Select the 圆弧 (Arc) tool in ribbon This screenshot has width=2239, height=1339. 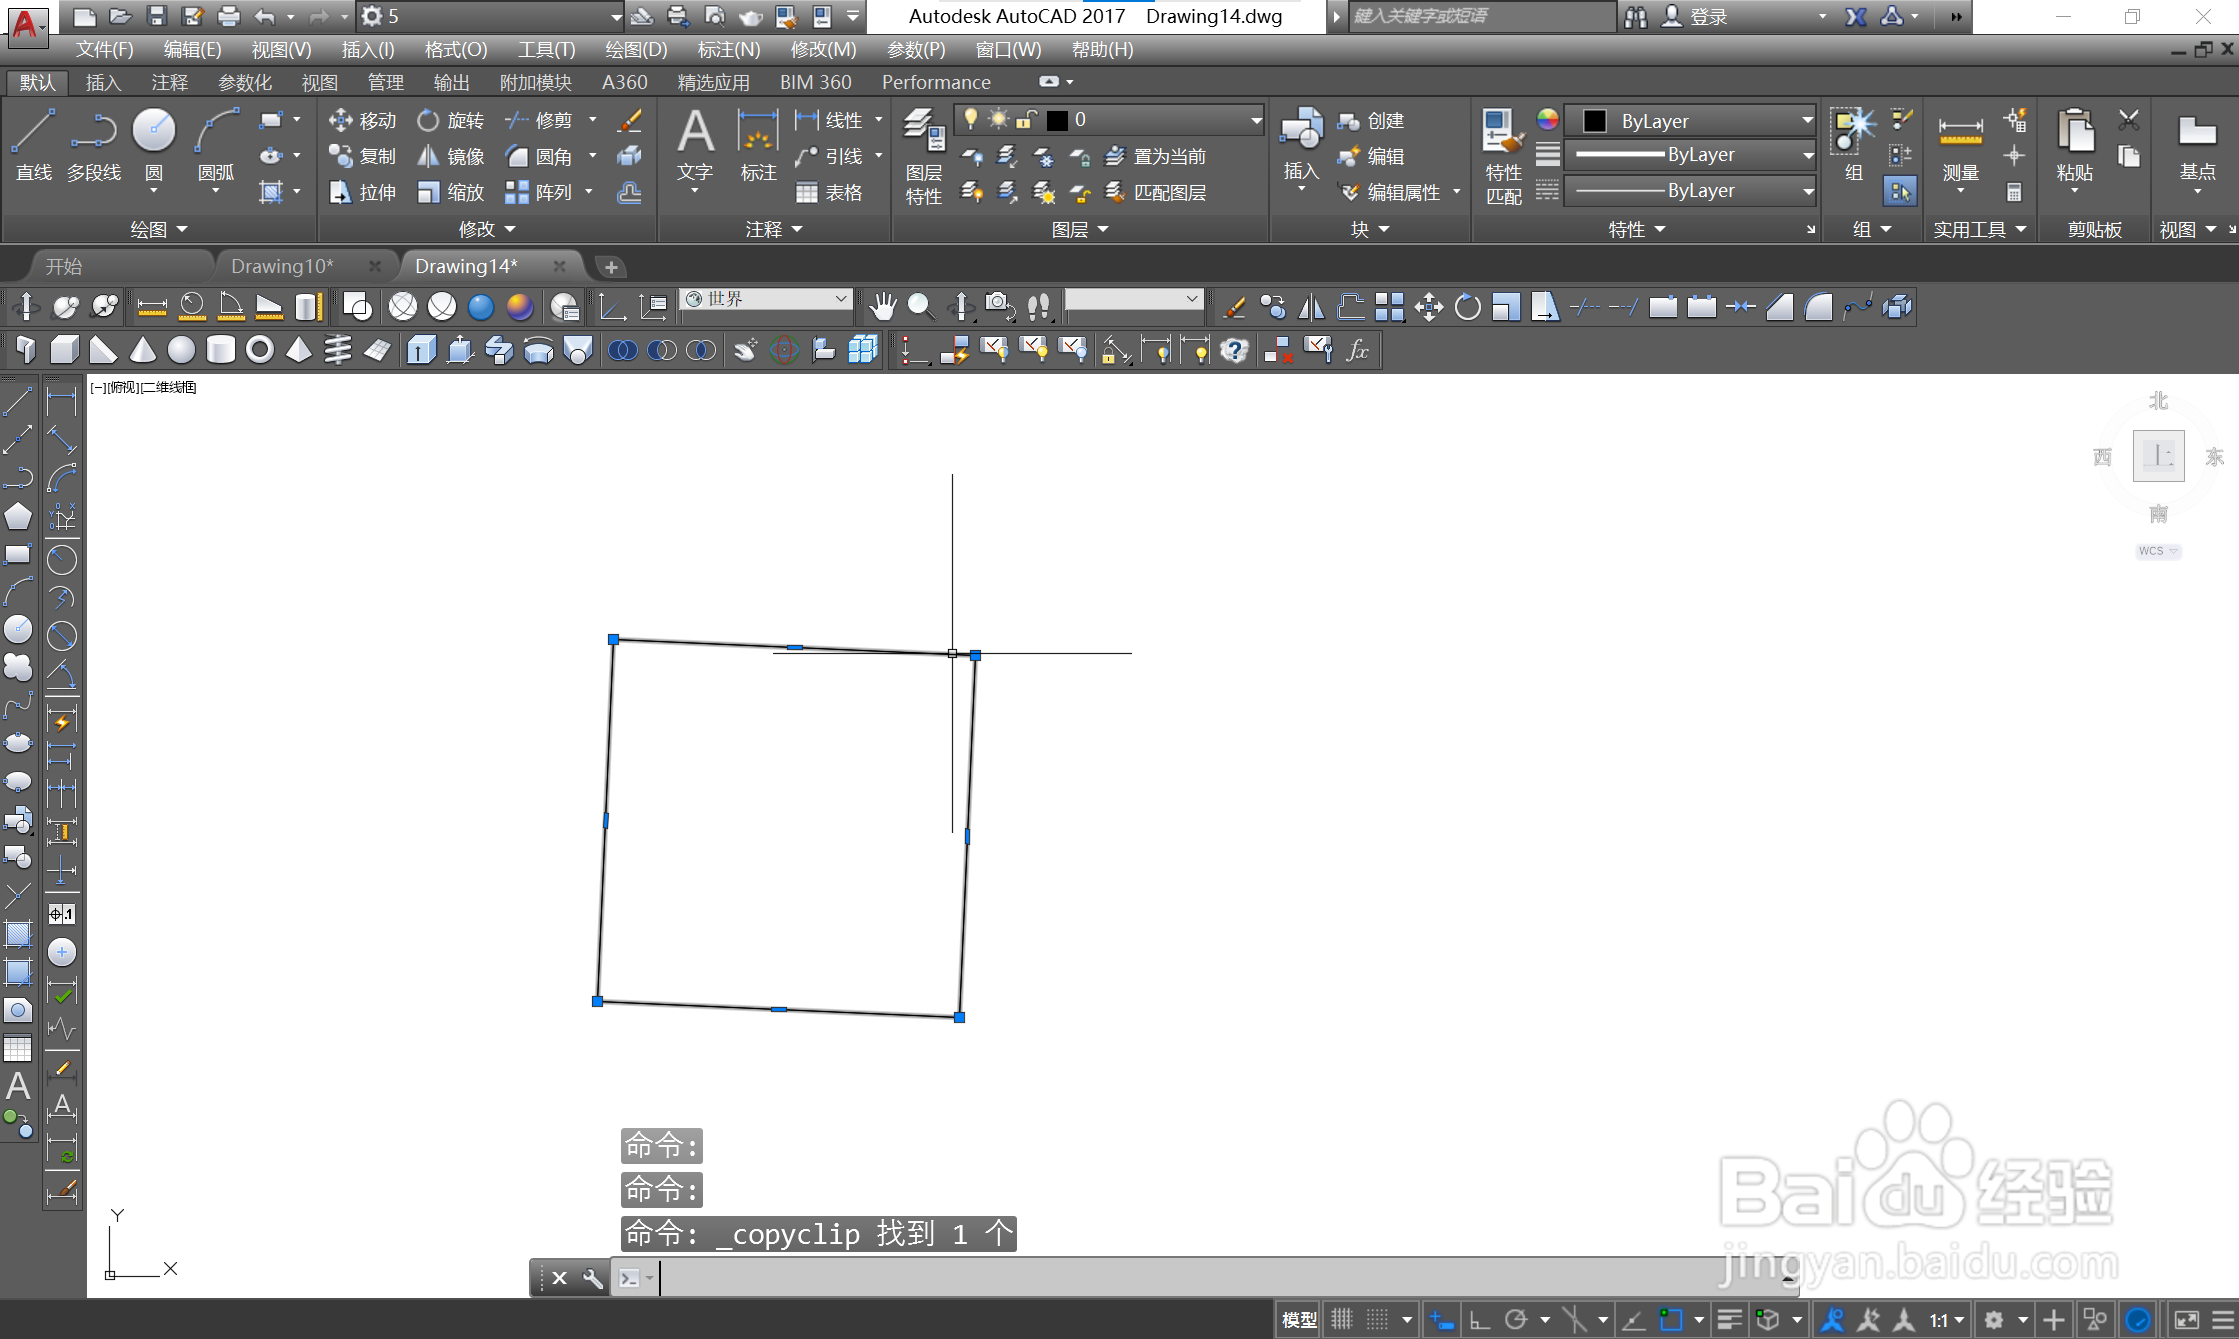216,145
